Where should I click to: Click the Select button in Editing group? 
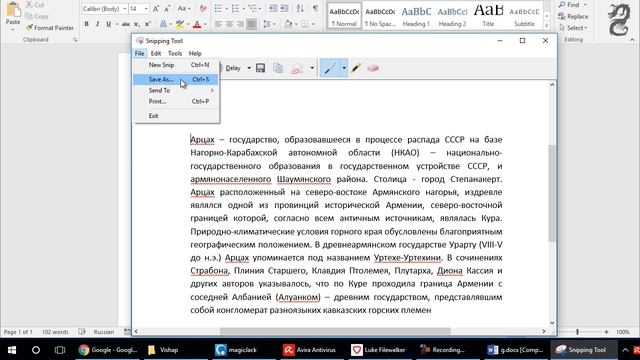[x=573, y=28]
